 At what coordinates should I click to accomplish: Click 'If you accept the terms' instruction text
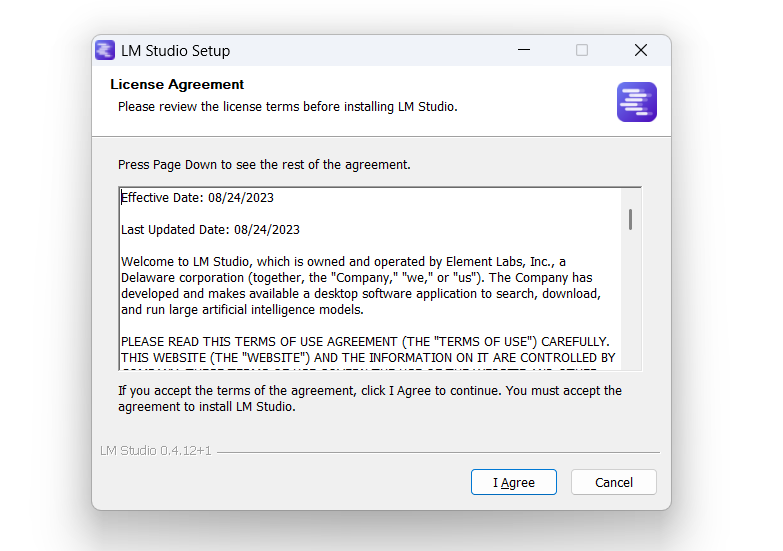click(370, 399)
